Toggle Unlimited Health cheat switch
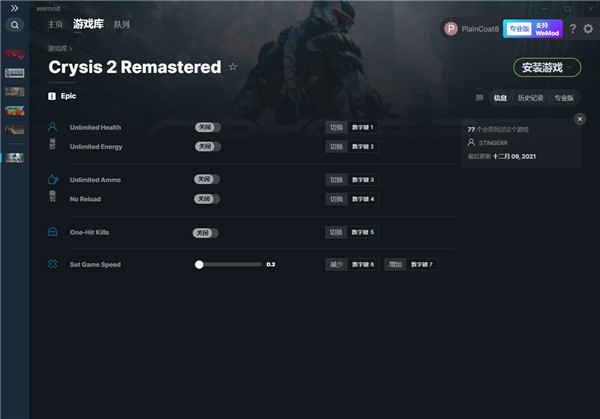Viewport: 600px width, 419px height. pyautogui.click(x=207, y=127)
